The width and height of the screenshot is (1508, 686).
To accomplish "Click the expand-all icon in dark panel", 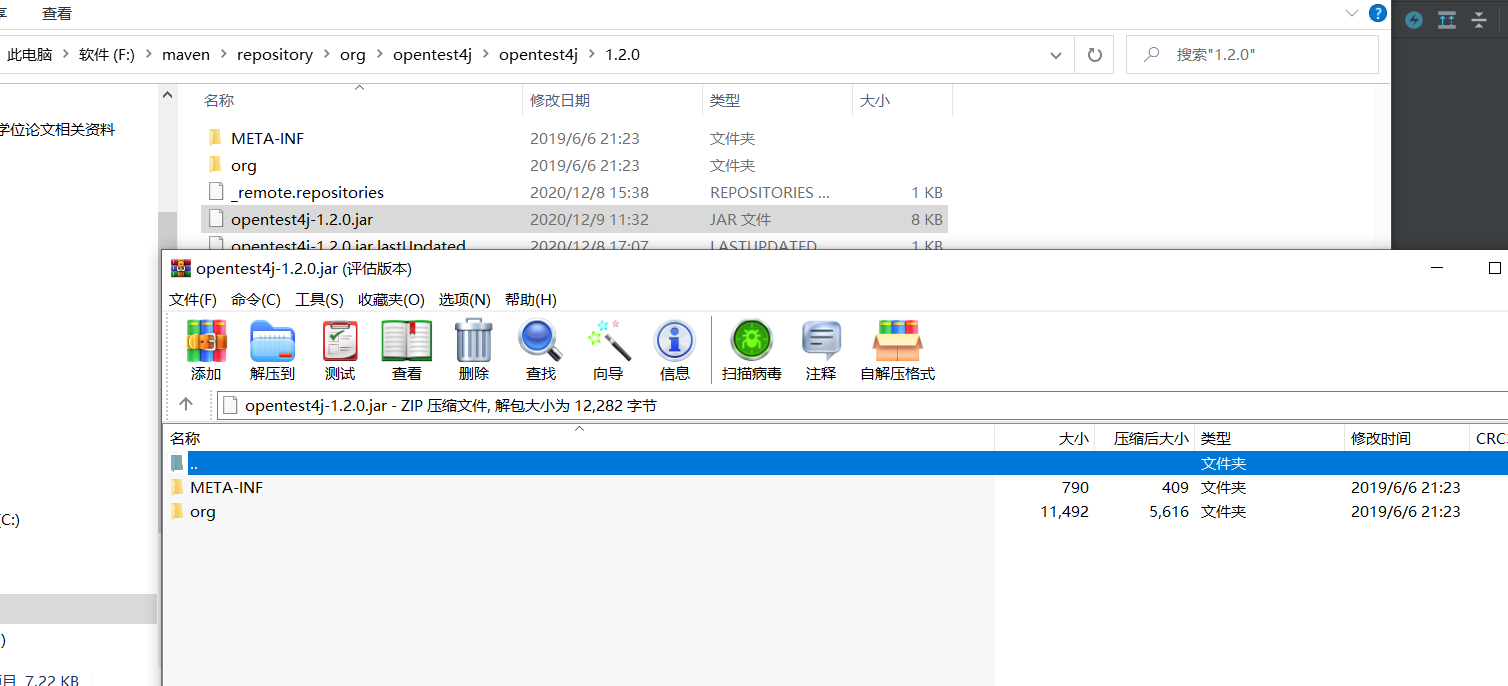I will [1446, 20].
